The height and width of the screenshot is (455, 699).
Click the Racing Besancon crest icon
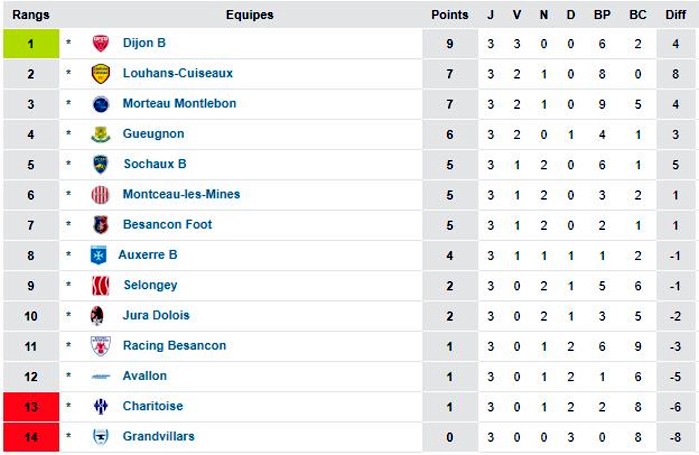click(x=101, y=346)
